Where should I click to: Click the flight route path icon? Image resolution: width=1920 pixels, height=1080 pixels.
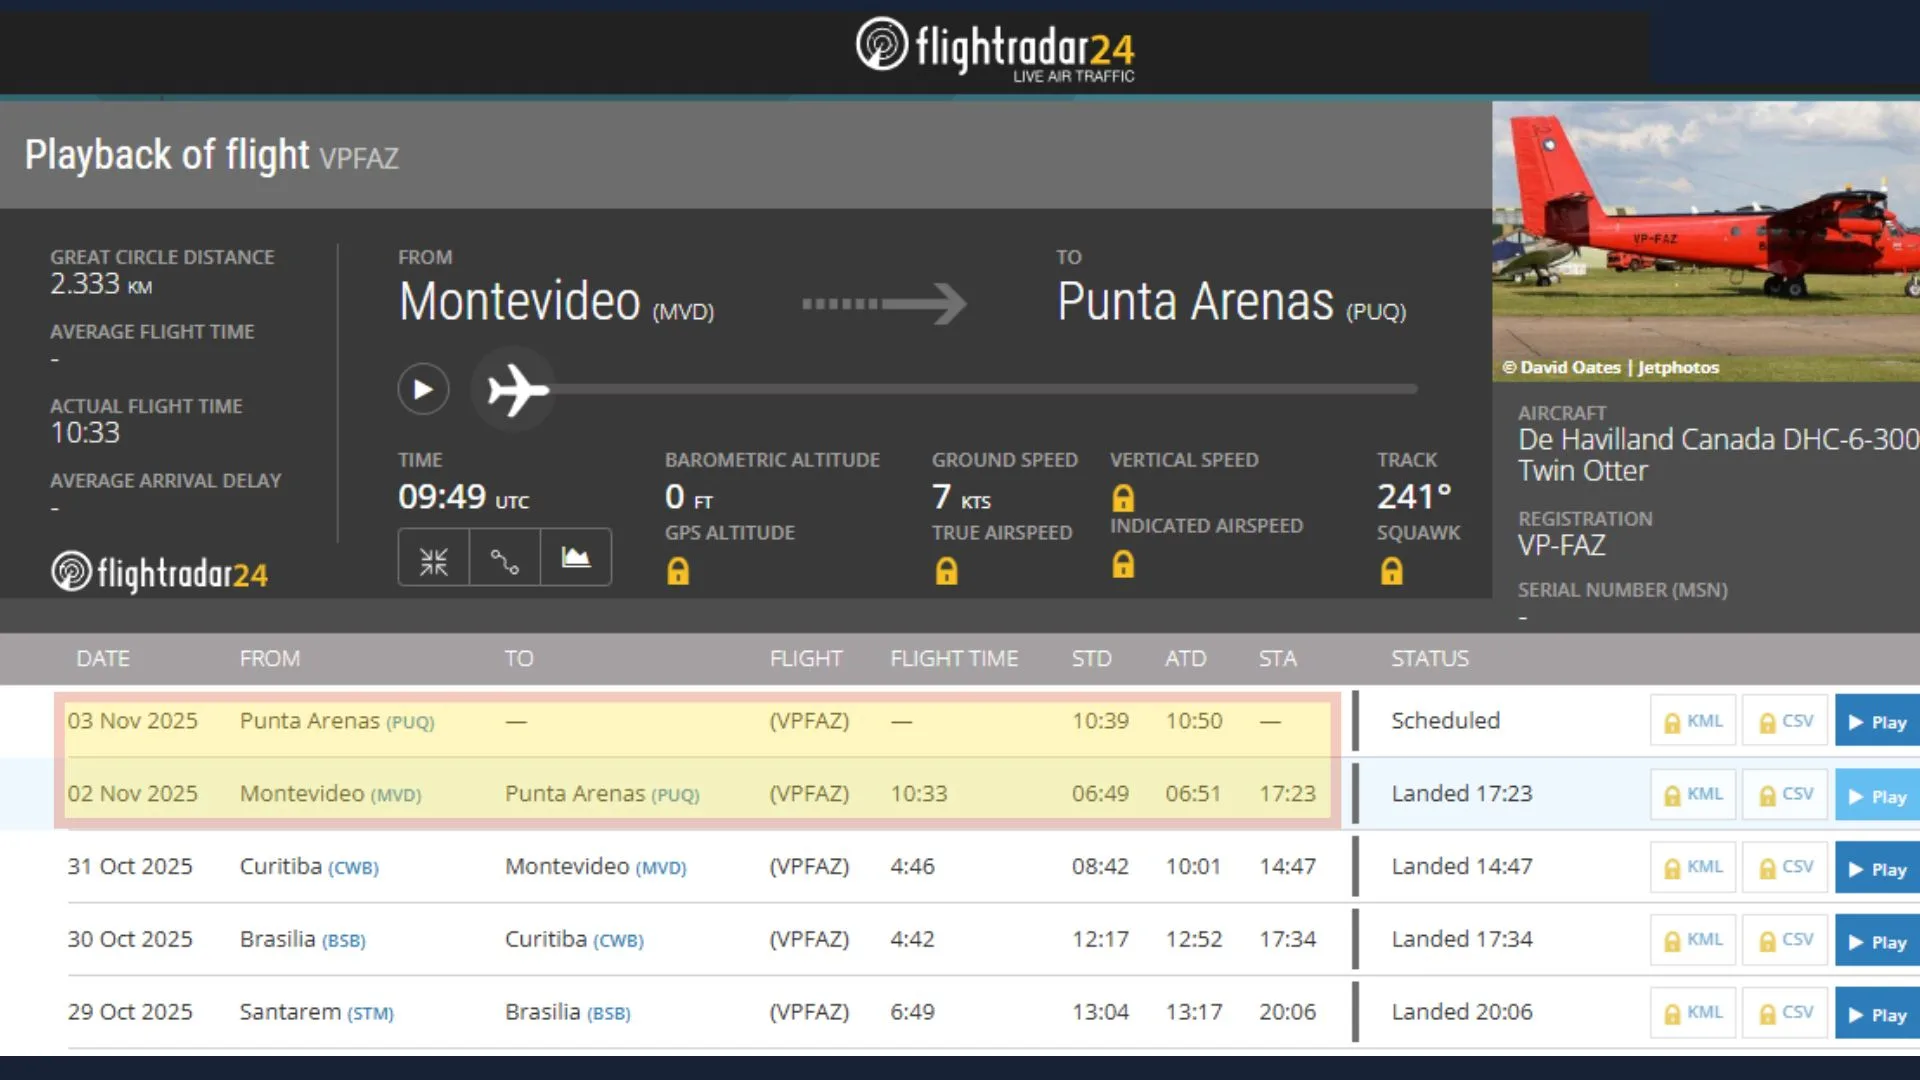tap(504, 560)
